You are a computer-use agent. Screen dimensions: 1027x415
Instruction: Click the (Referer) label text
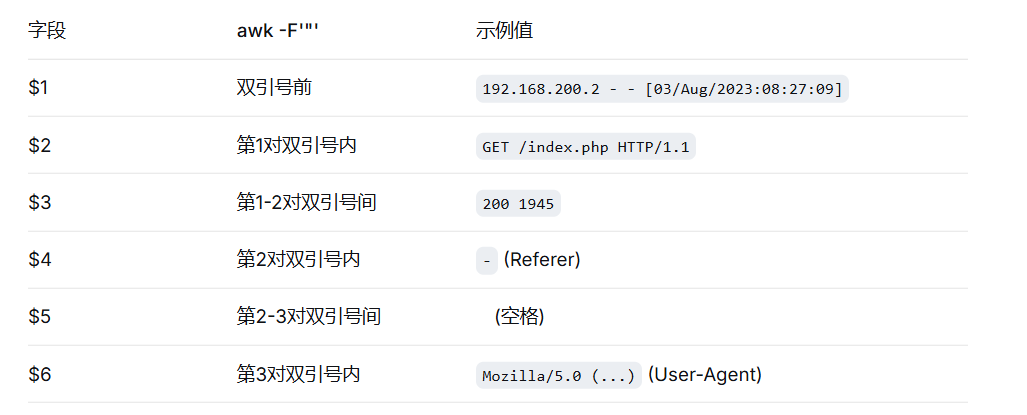tap(542, 260)
